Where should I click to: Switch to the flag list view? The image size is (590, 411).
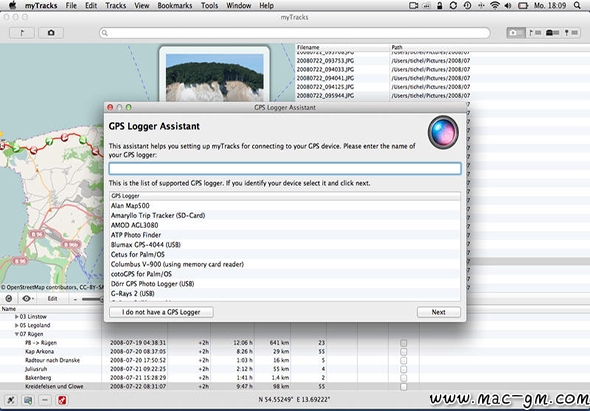coord(535,33)
